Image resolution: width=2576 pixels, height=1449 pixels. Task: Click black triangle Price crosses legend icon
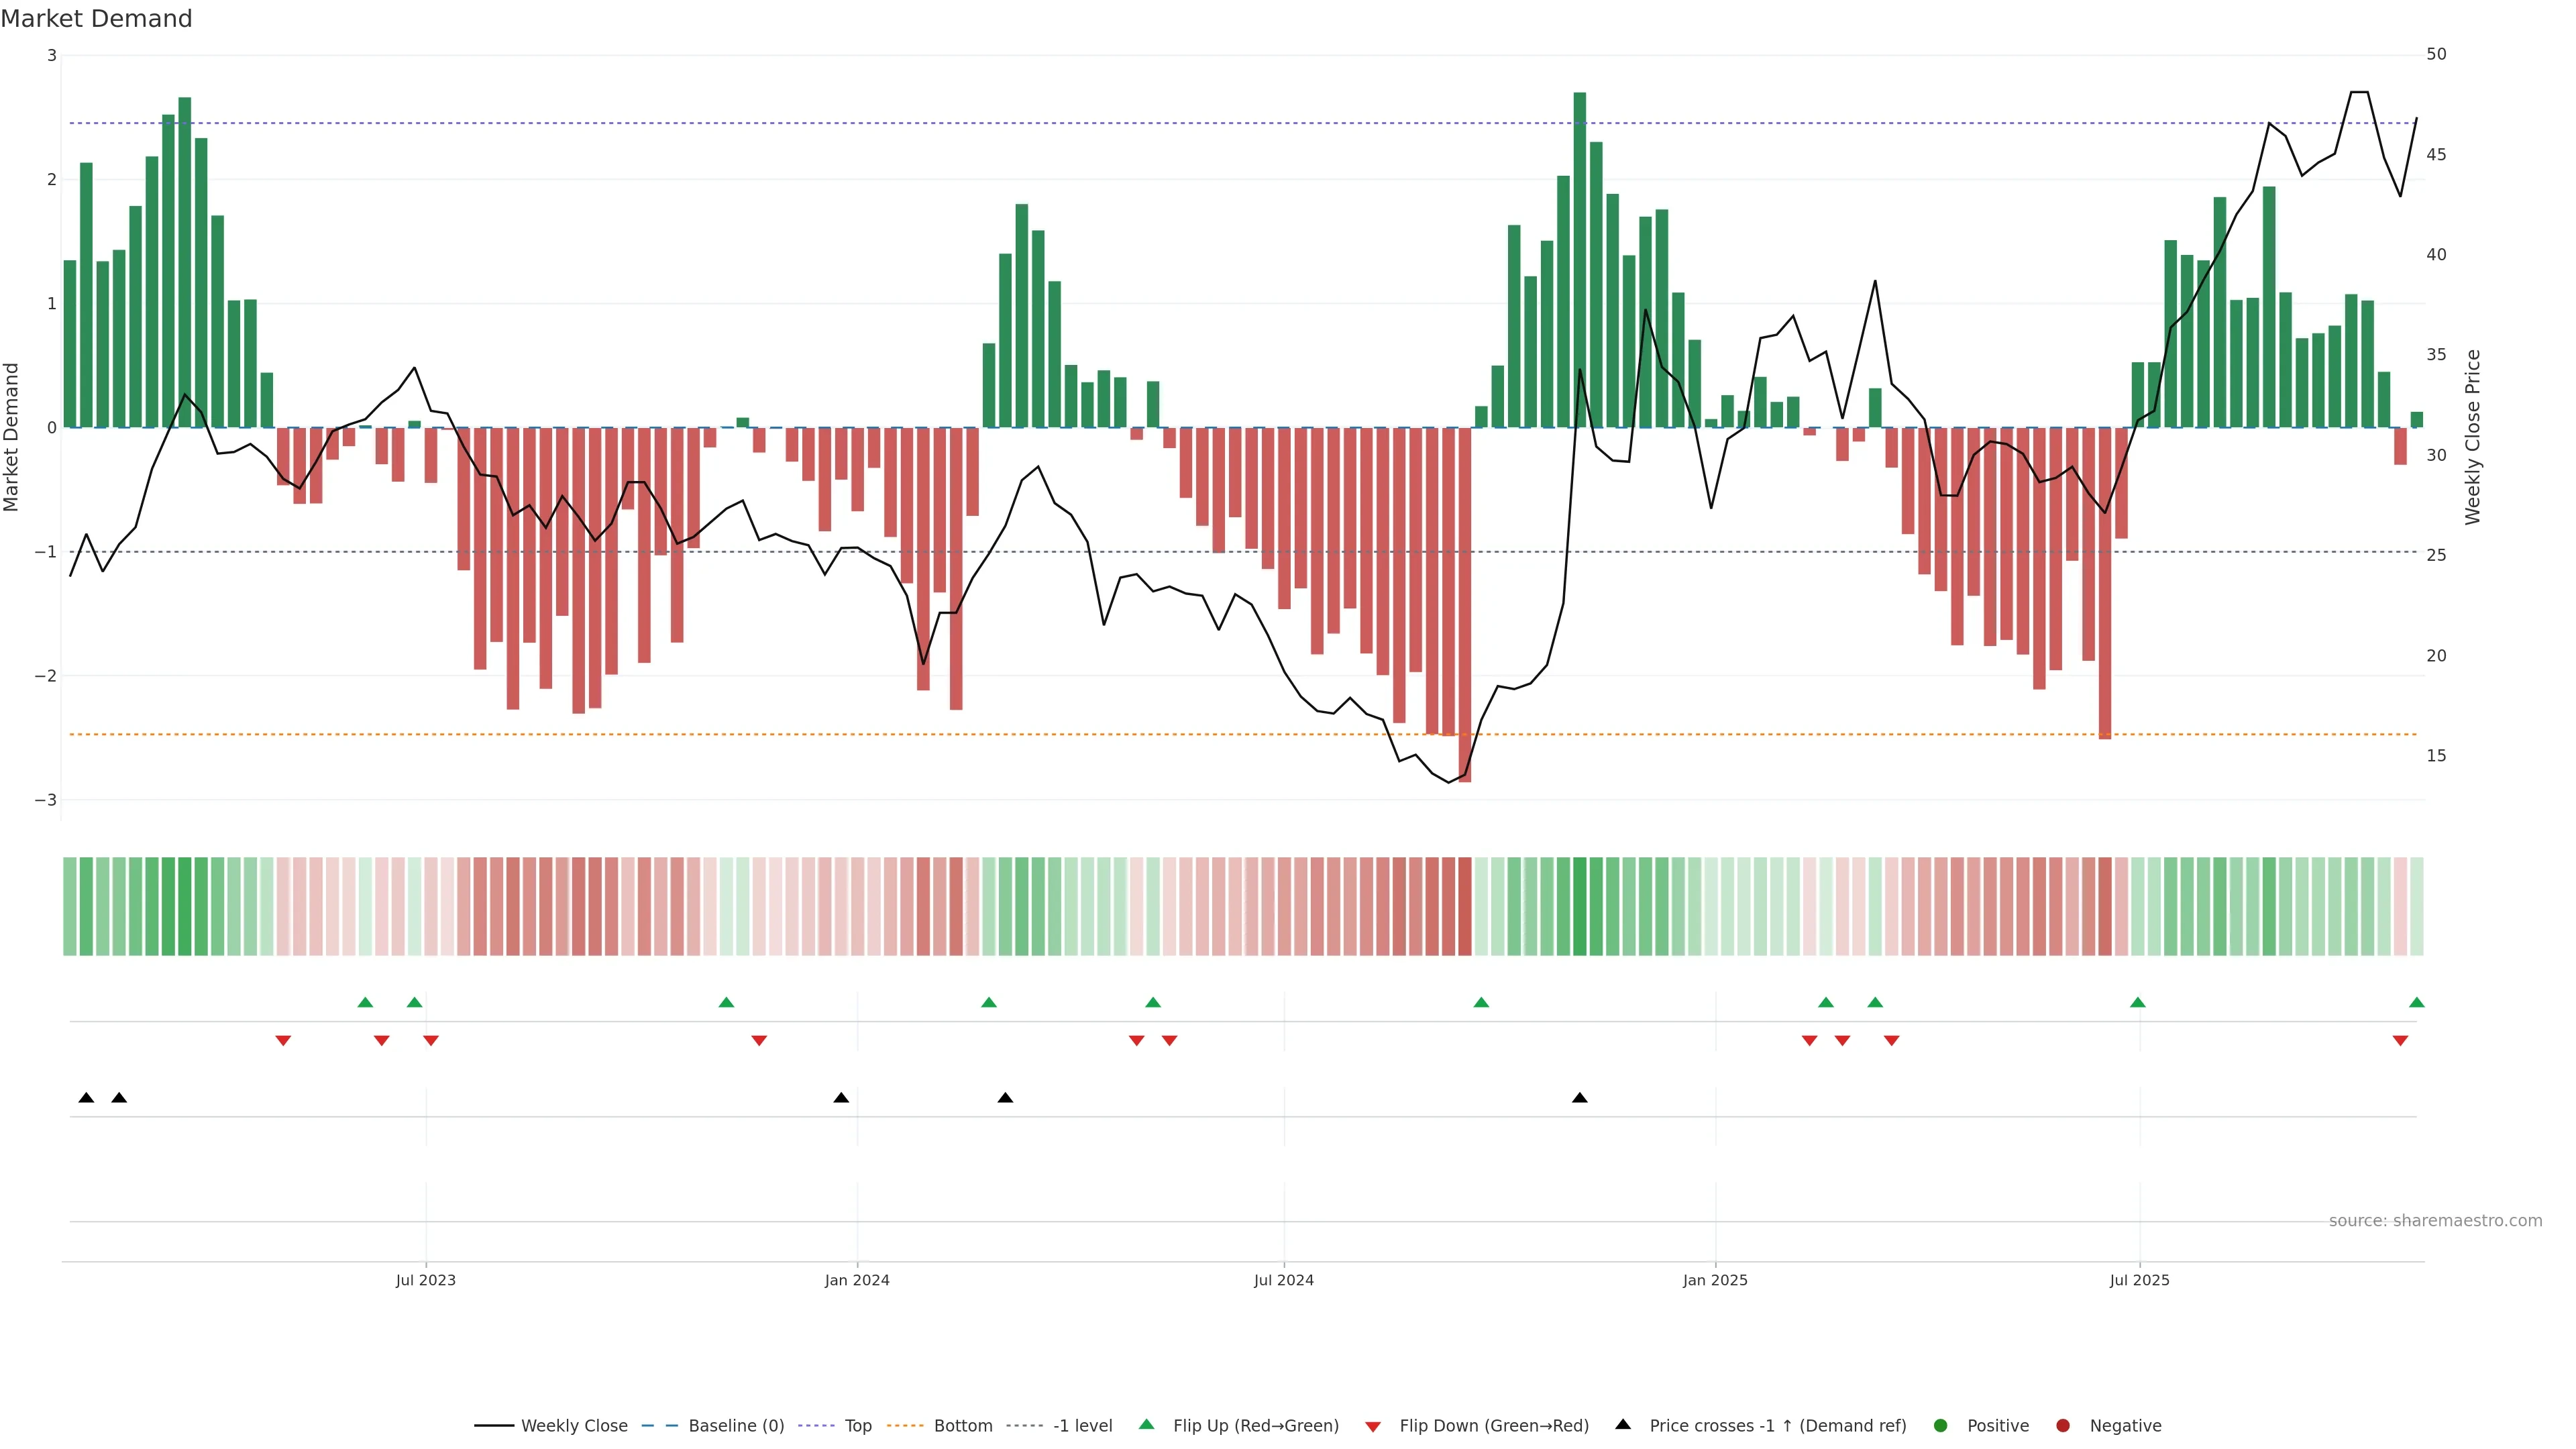[1623, 1425]
